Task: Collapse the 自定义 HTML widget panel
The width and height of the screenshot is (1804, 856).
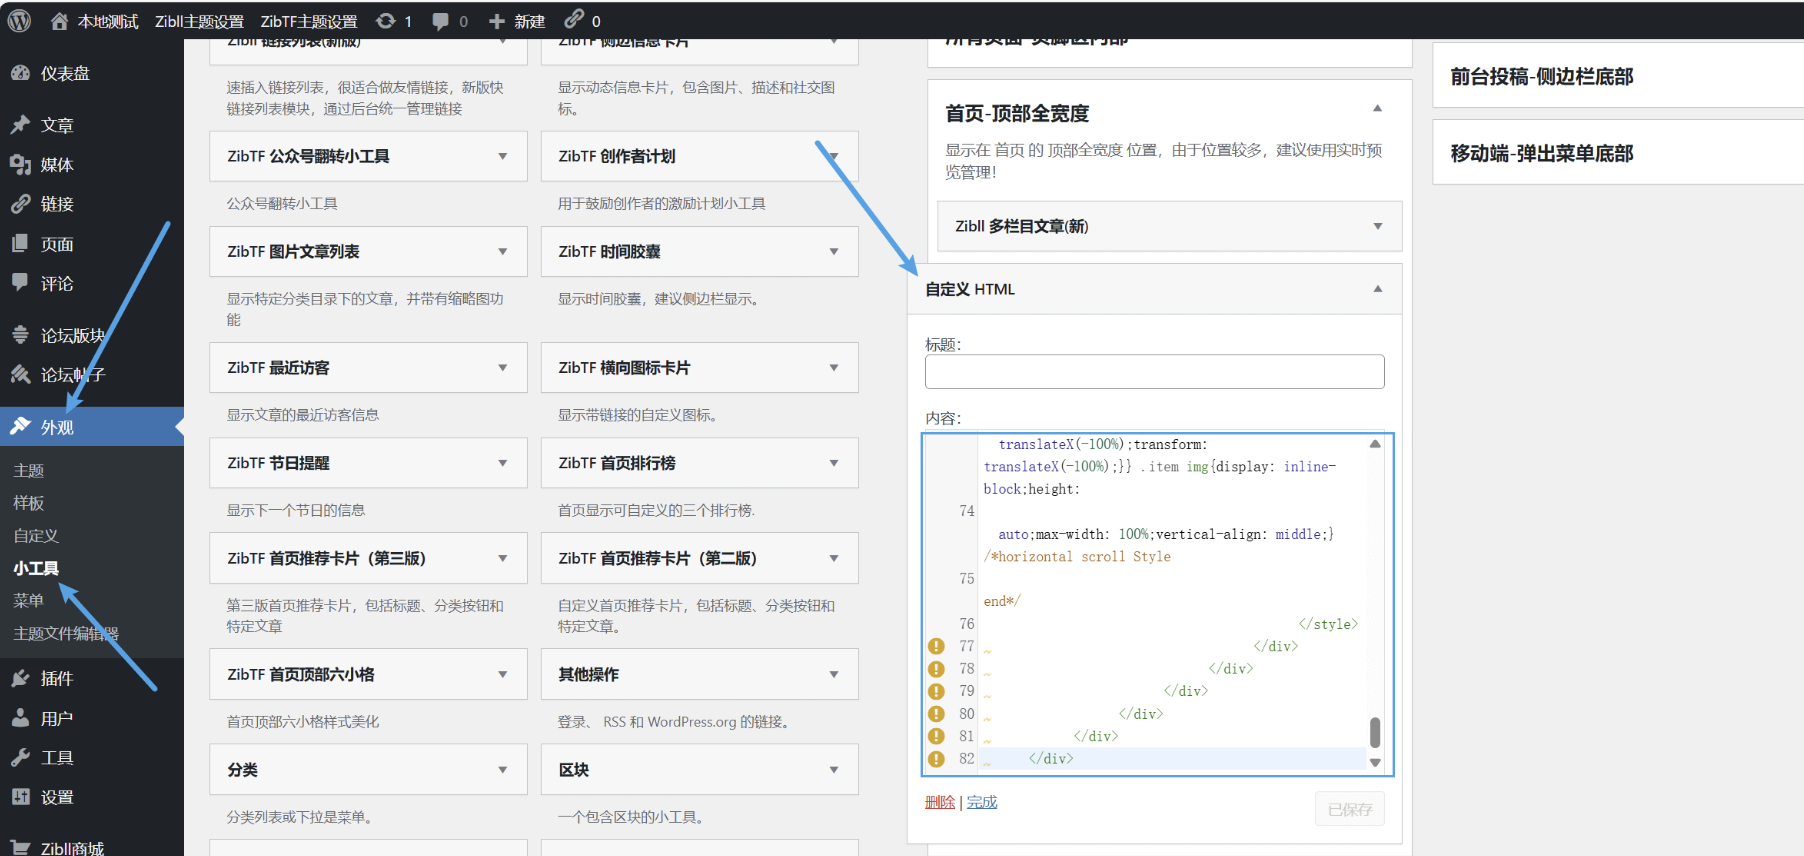Action: [x=1377, y=289]
